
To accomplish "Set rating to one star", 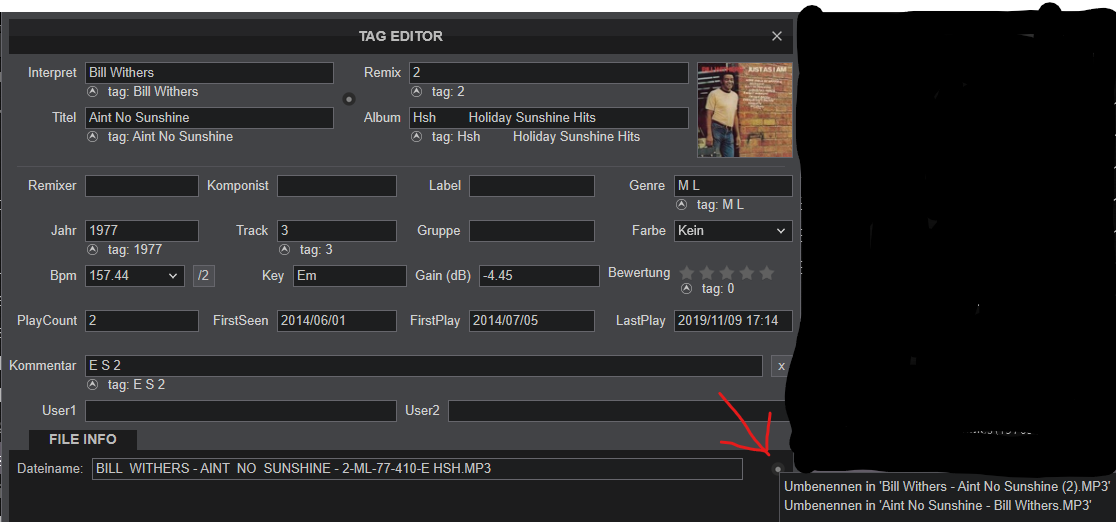I will (687, 273).
